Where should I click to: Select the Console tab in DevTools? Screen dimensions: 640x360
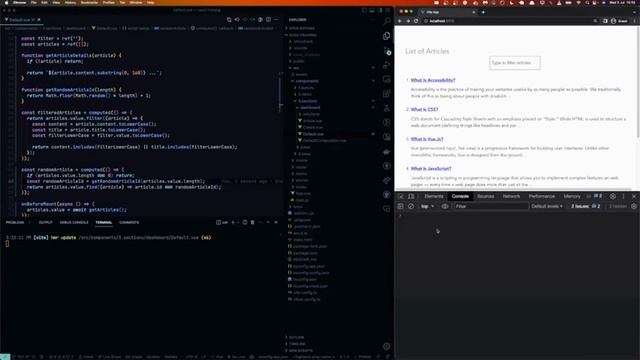click(460, 196)
